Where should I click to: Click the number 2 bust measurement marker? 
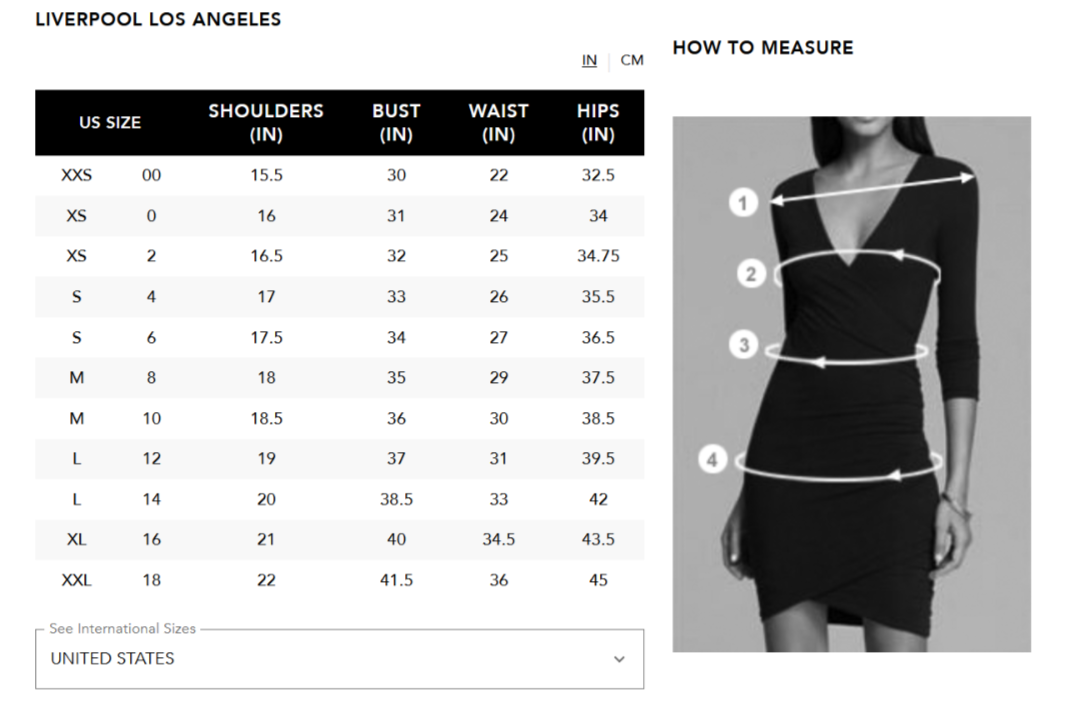coord(751,273)
